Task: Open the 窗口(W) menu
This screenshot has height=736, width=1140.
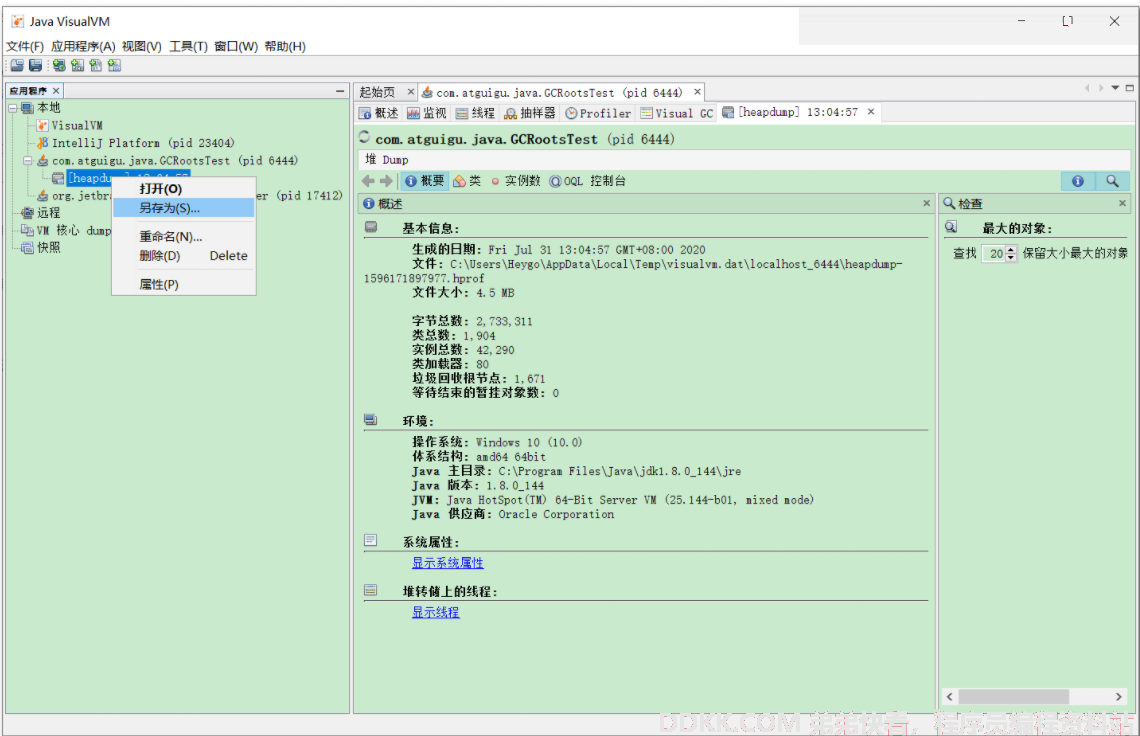Action: click(236, 47)
